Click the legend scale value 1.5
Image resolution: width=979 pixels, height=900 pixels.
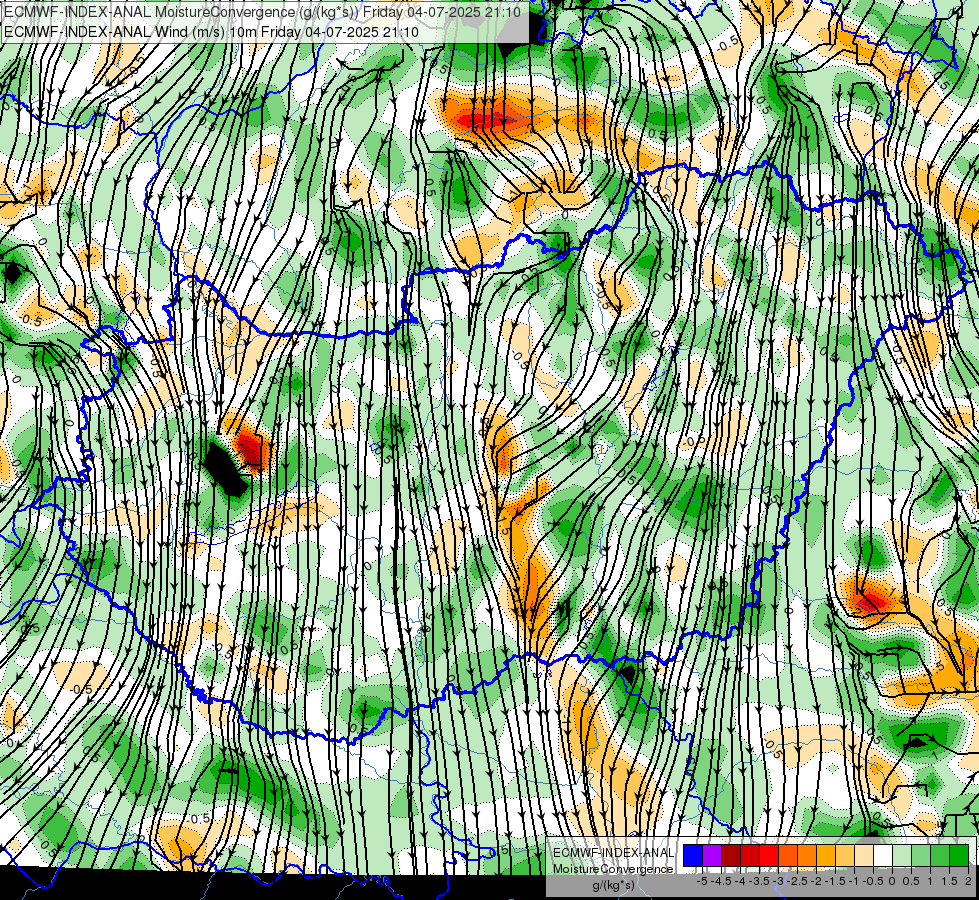coord(950,881)
